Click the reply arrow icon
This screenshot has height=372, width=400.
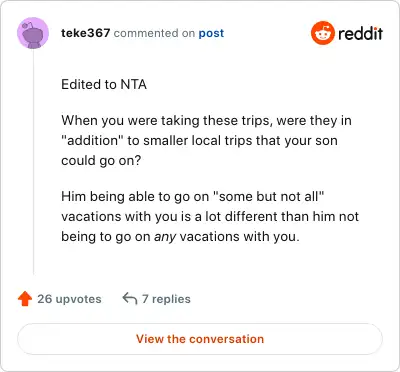pyautogui.click(x=130, y=299)
